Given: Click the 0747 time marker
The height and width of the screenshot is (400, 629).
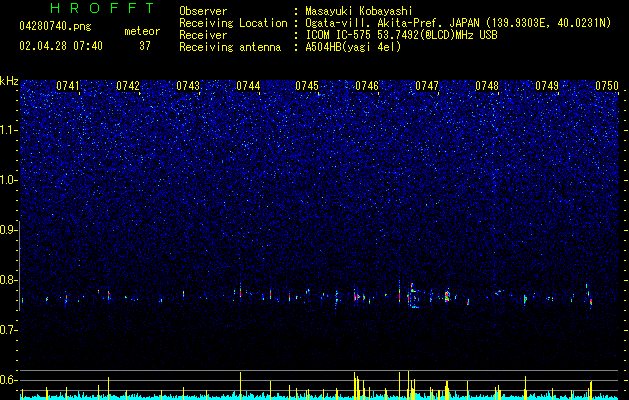Looking at the screenshot, I should click(427, 86).
